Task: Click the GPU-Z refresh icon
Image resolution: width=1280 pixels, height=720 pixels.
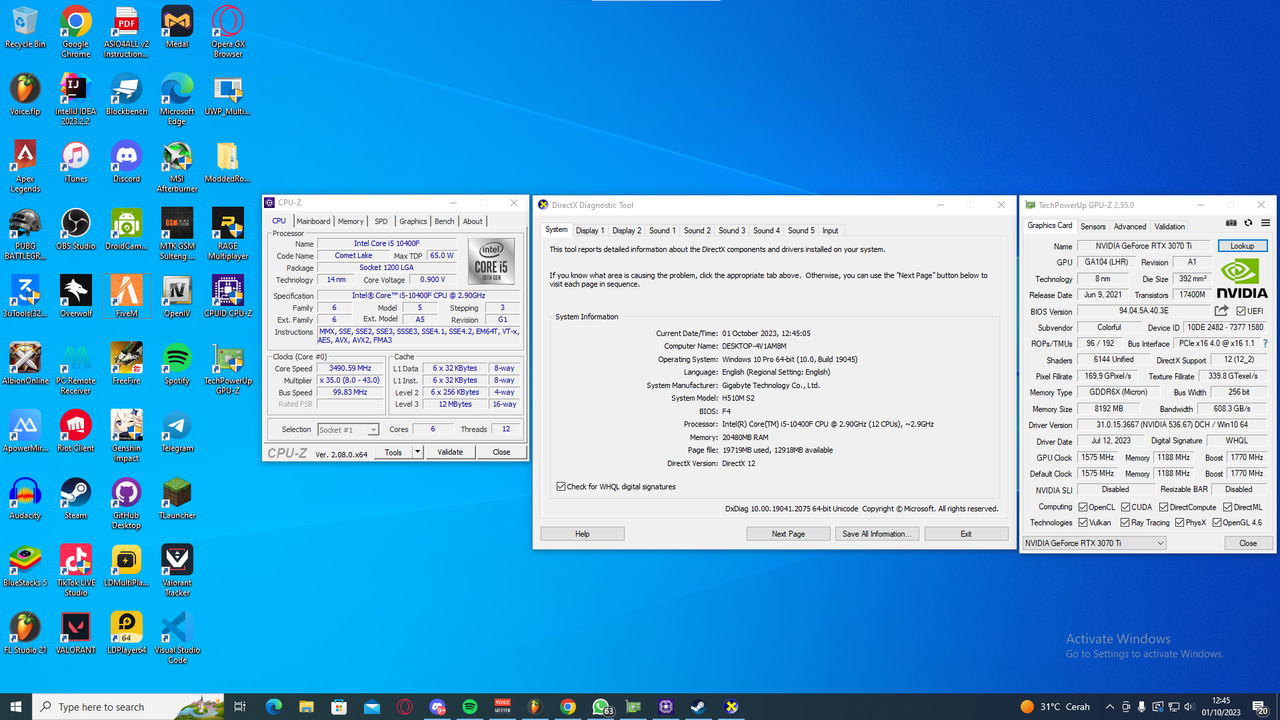Action: coord(1249,223)
